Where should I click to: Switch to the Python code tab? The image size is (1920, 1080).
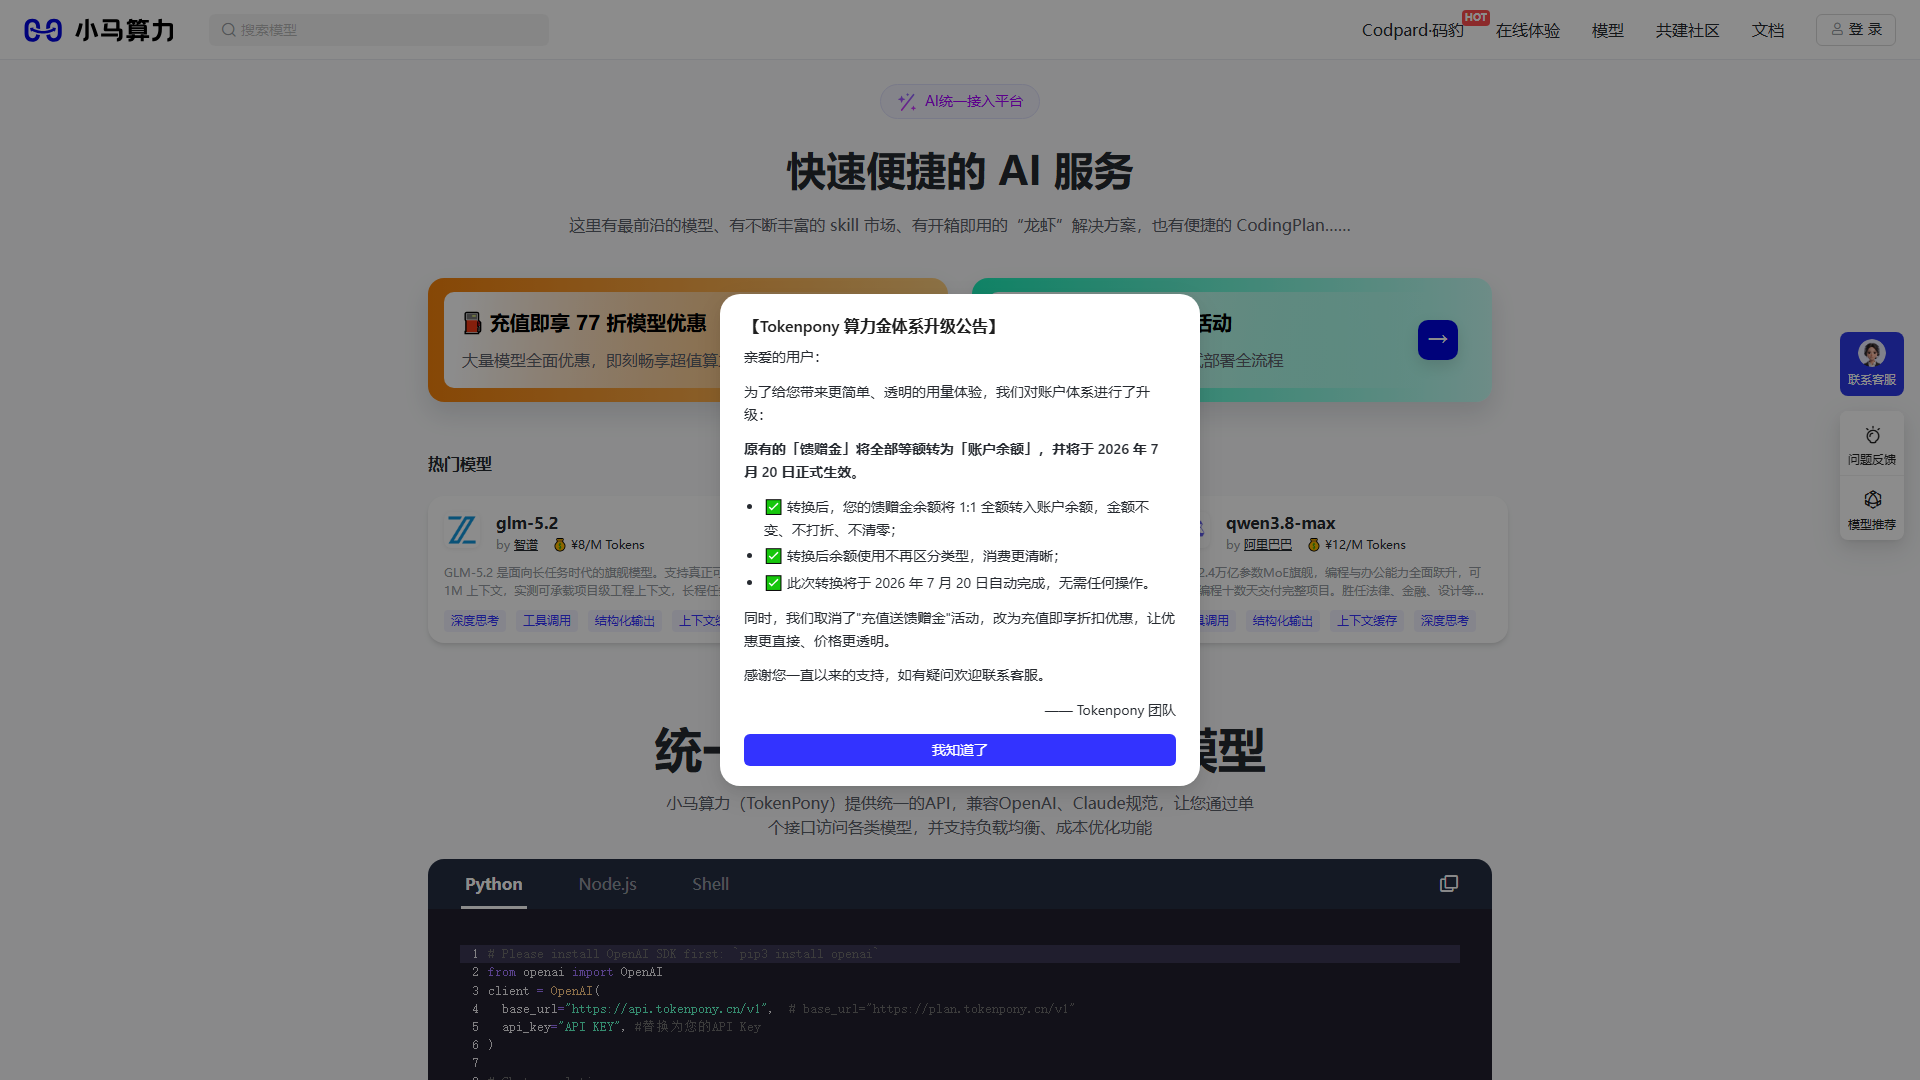pos(493,884)
